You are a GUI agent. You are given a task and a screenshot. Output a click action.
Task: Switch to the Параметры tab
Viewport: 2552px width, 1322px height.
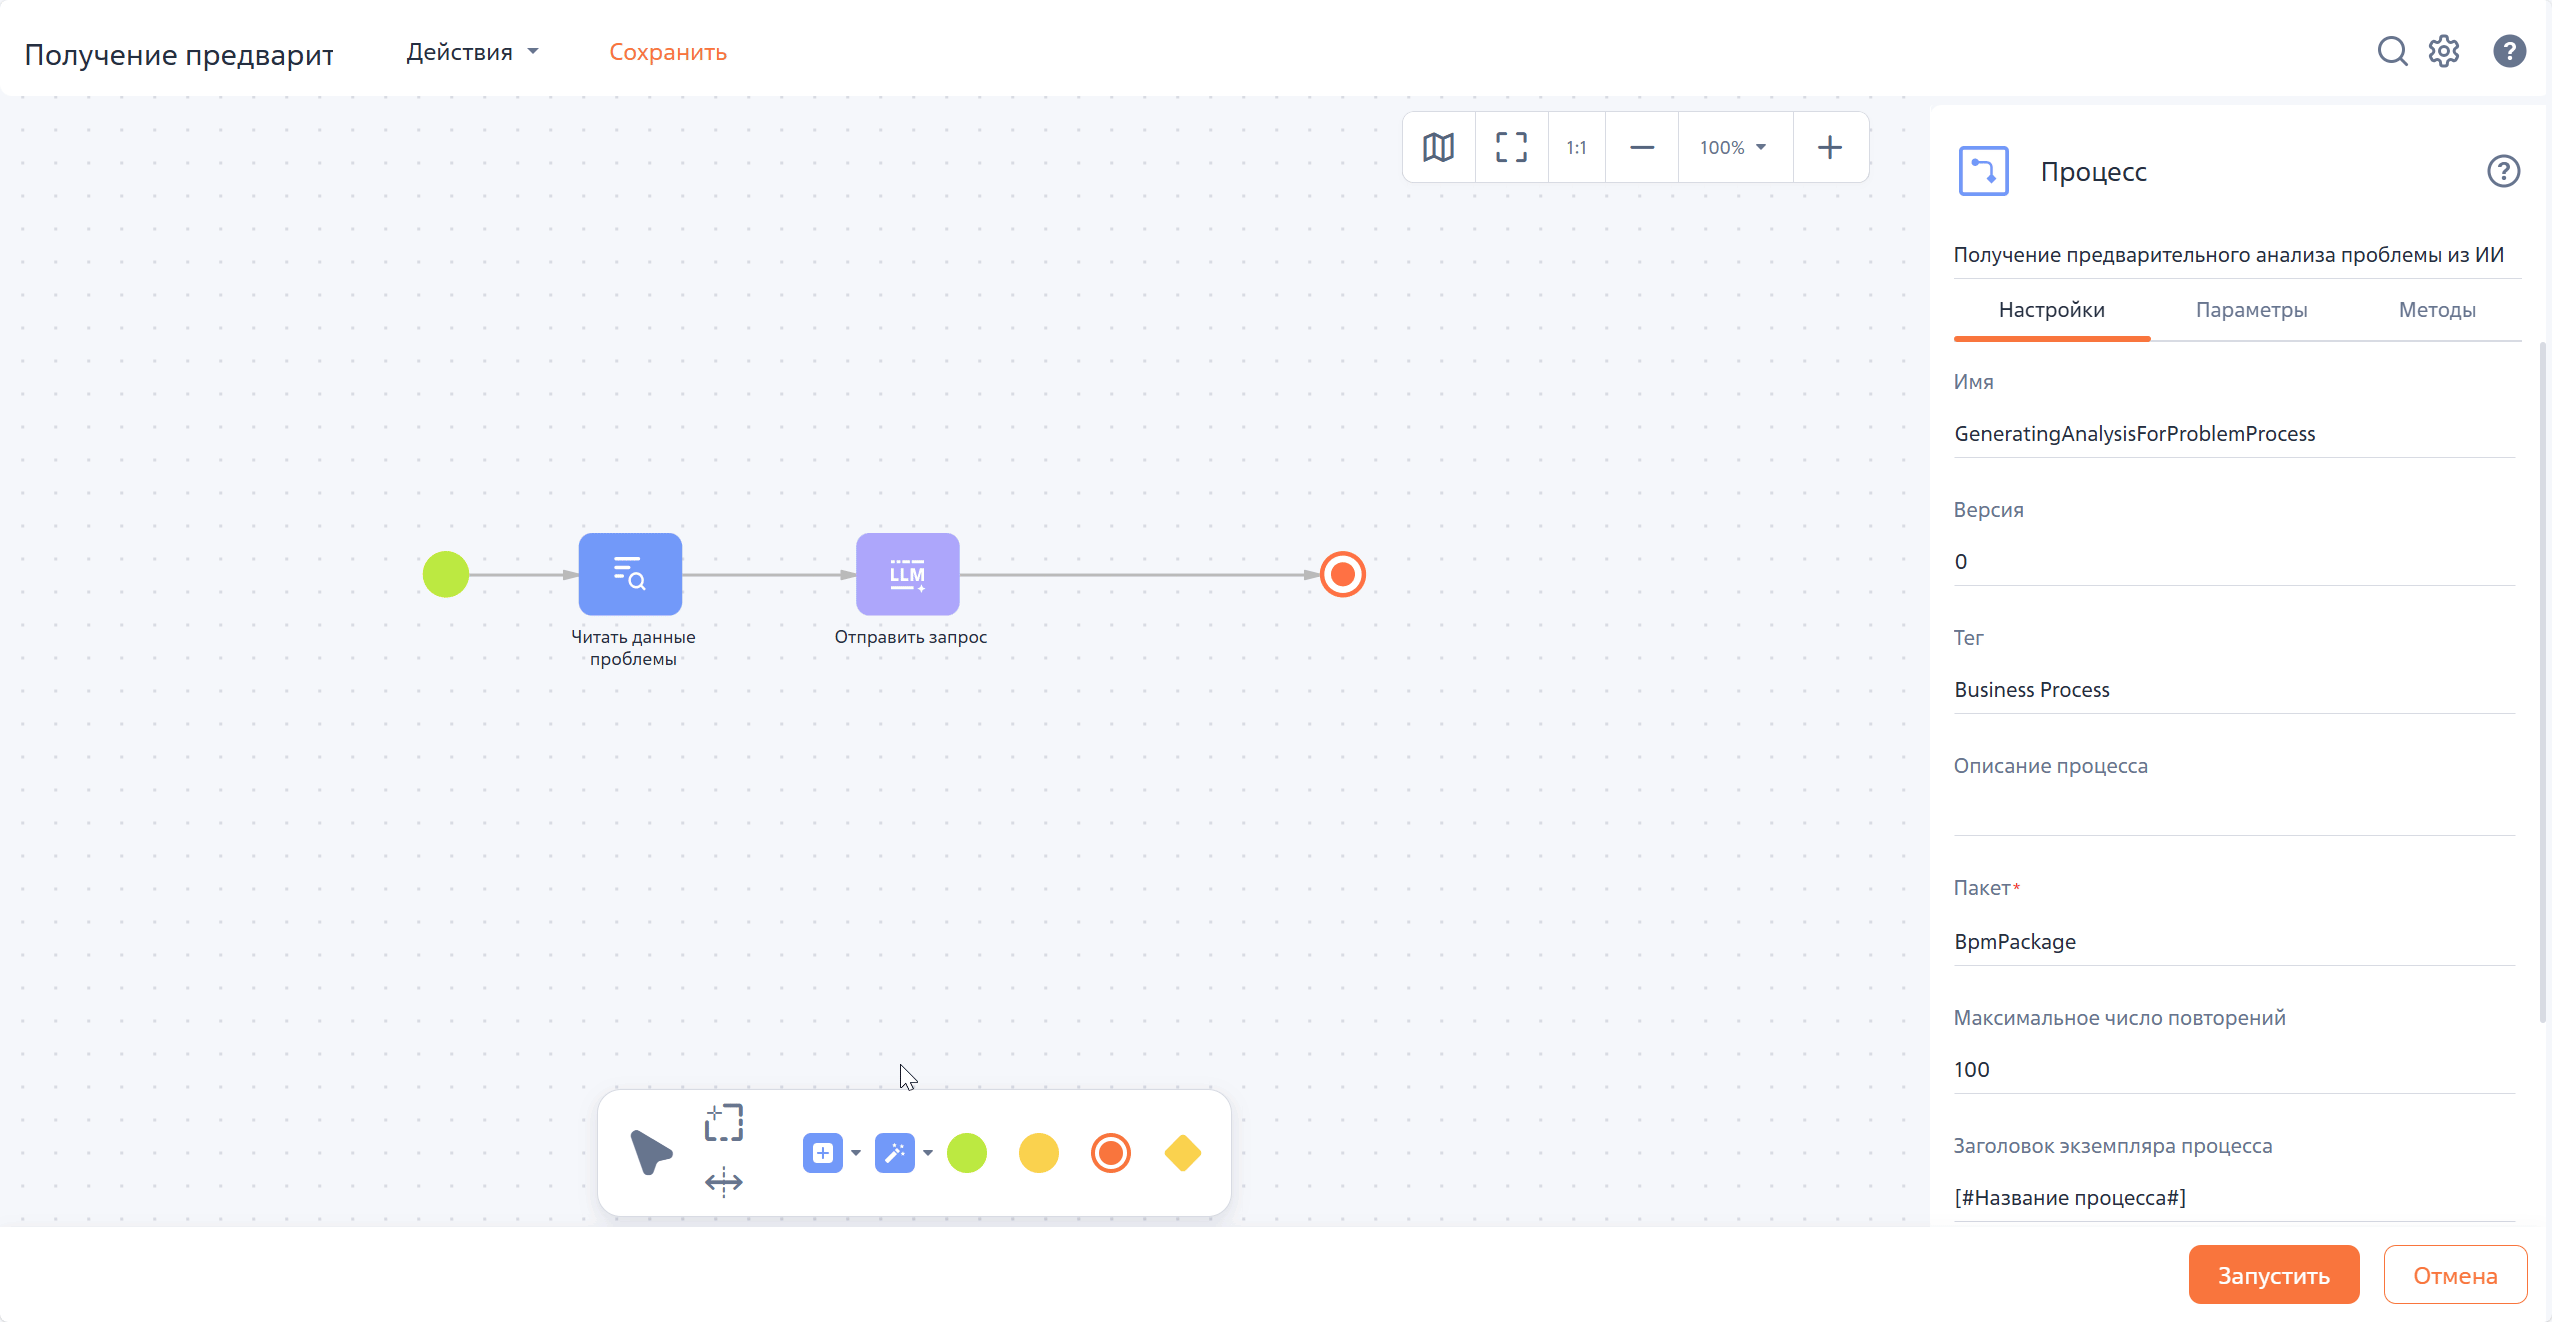tap(2250, 310)
